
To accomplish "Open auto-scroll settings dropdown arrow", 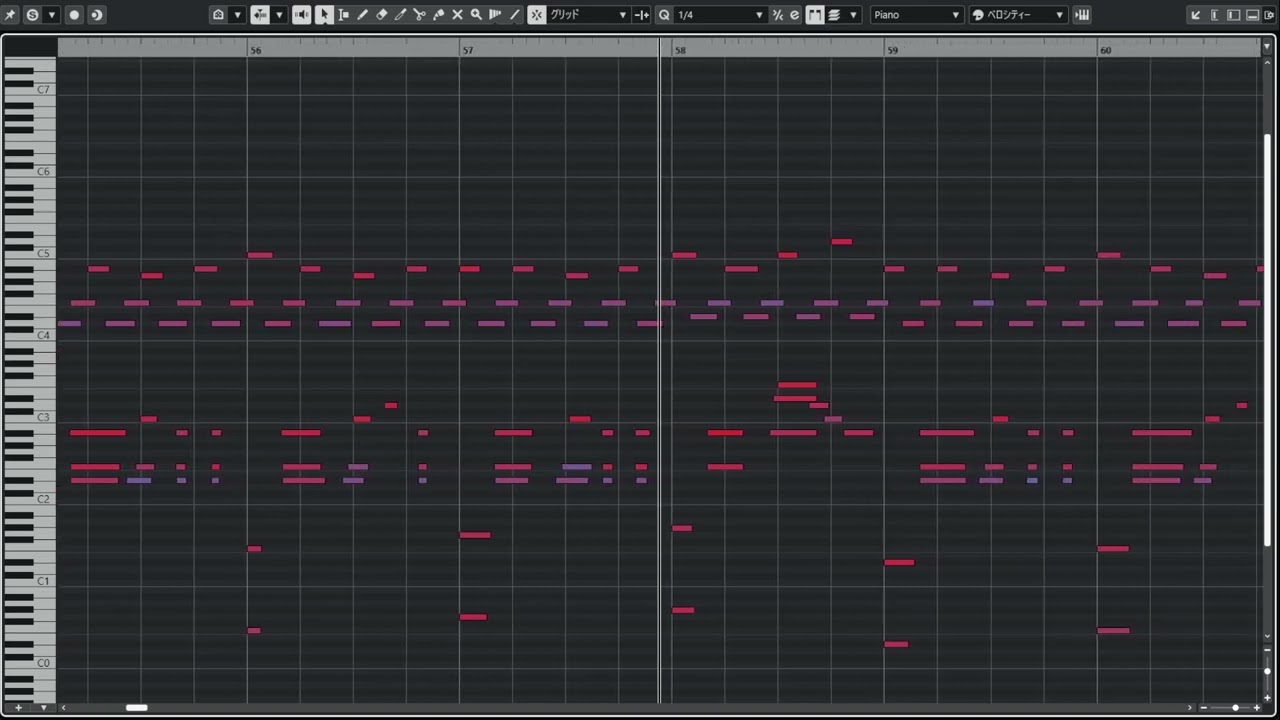I will (279, 15).
